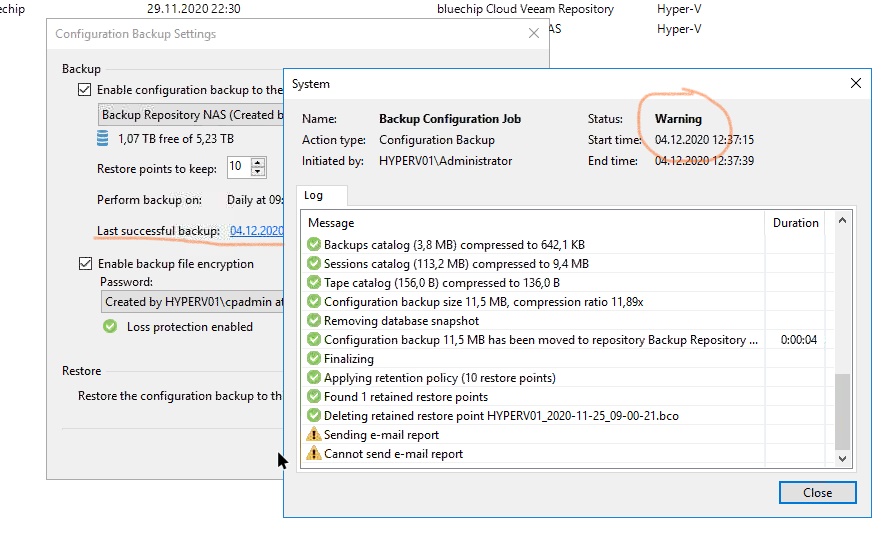Click success icon beside Found 1 retained restore points
This screenshot has height=538, width=894.
314,397
